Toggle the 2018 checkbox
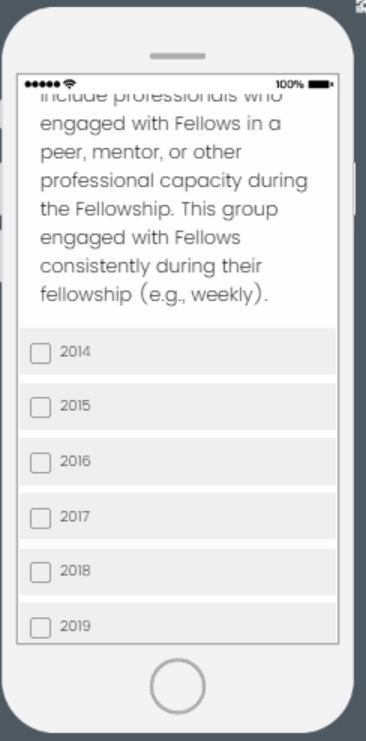The image size is (366, 741). pyautogui.click(x=41, y=572)
